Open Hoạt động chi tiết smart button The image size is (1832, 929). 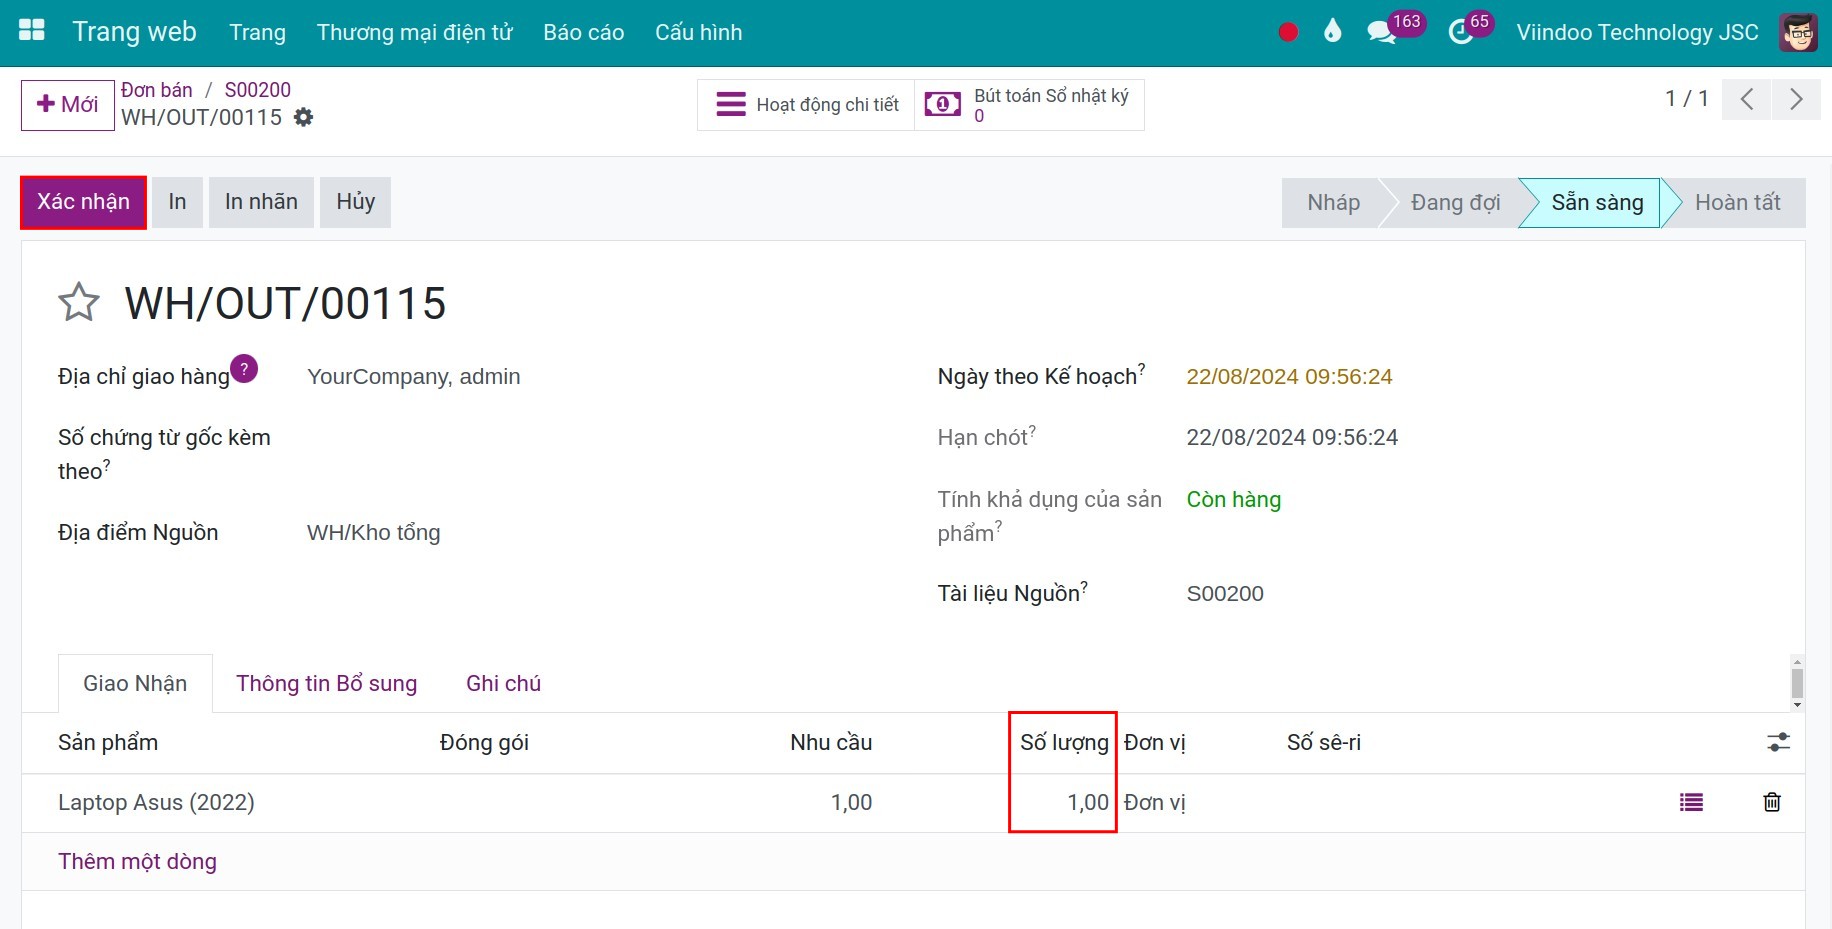(806, 105)
